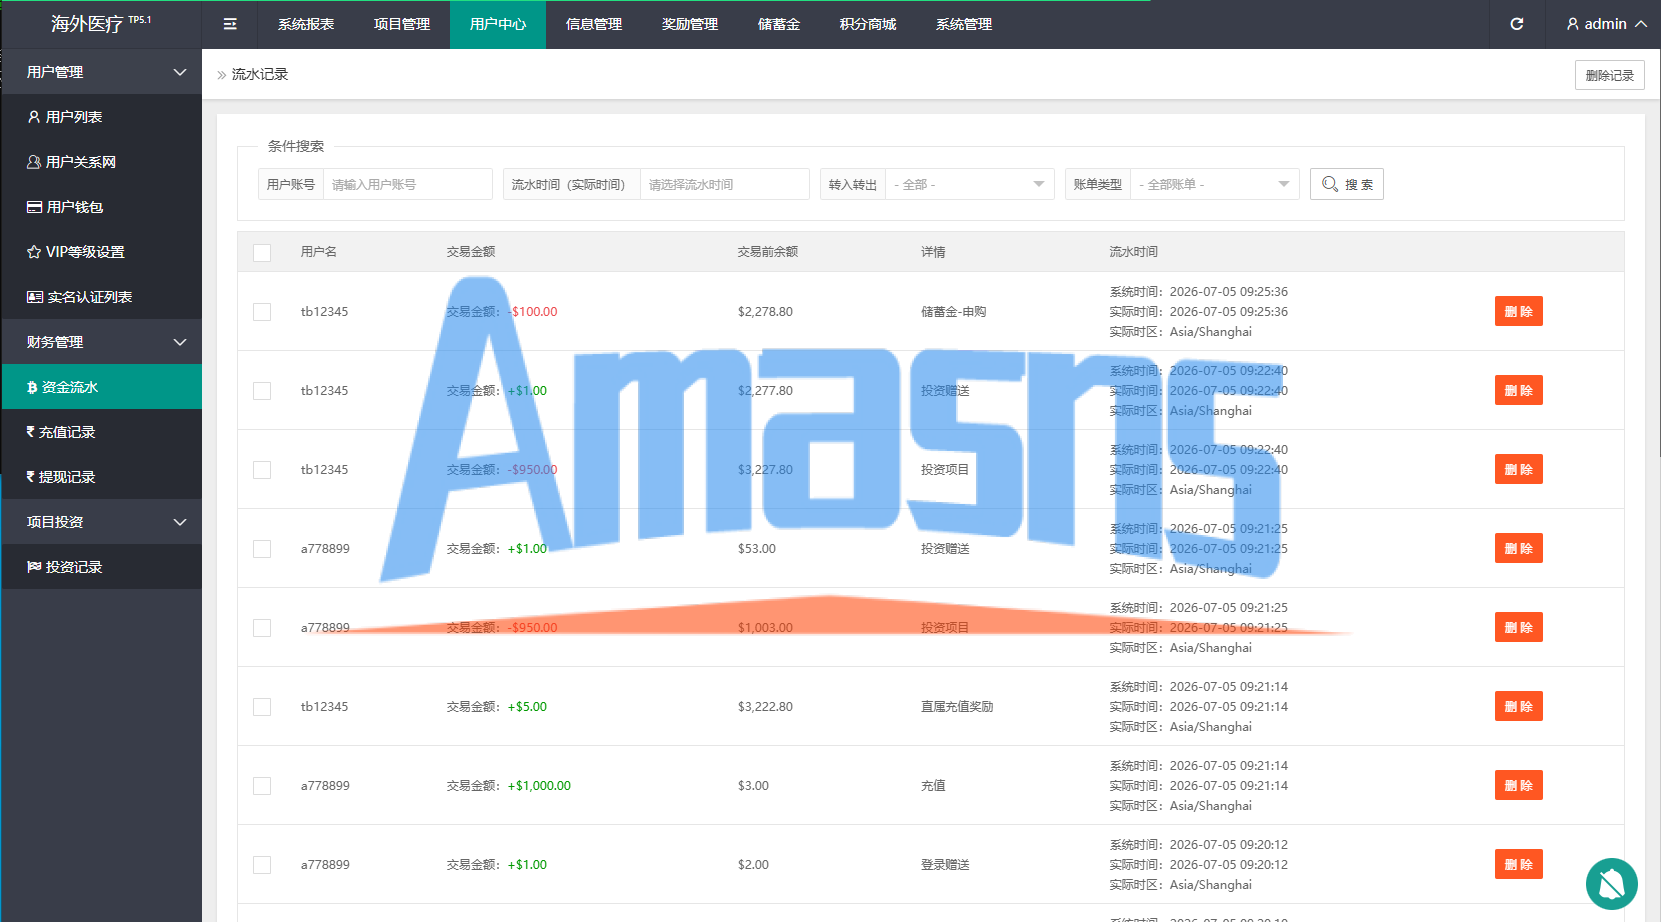Check the row for a778899 充值

coord(262,786)
